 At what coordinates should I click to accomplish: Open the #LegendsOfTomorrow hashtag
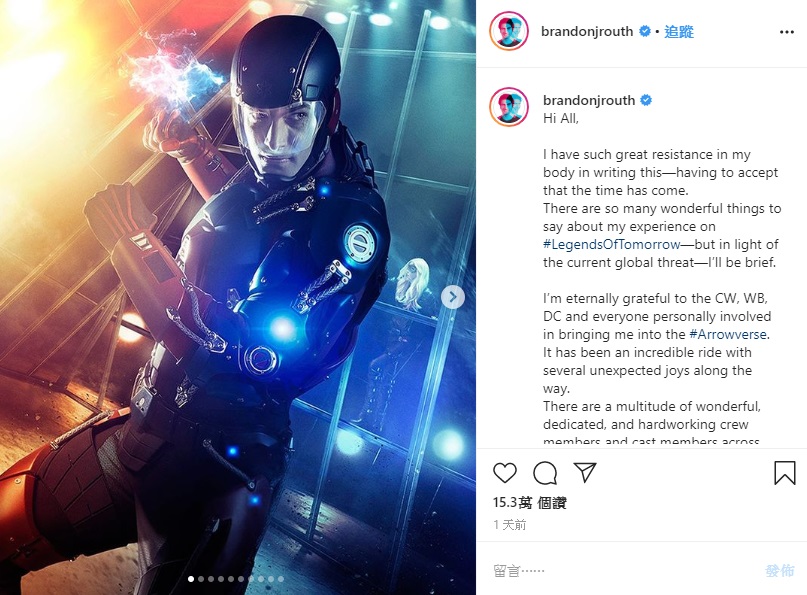611,244
